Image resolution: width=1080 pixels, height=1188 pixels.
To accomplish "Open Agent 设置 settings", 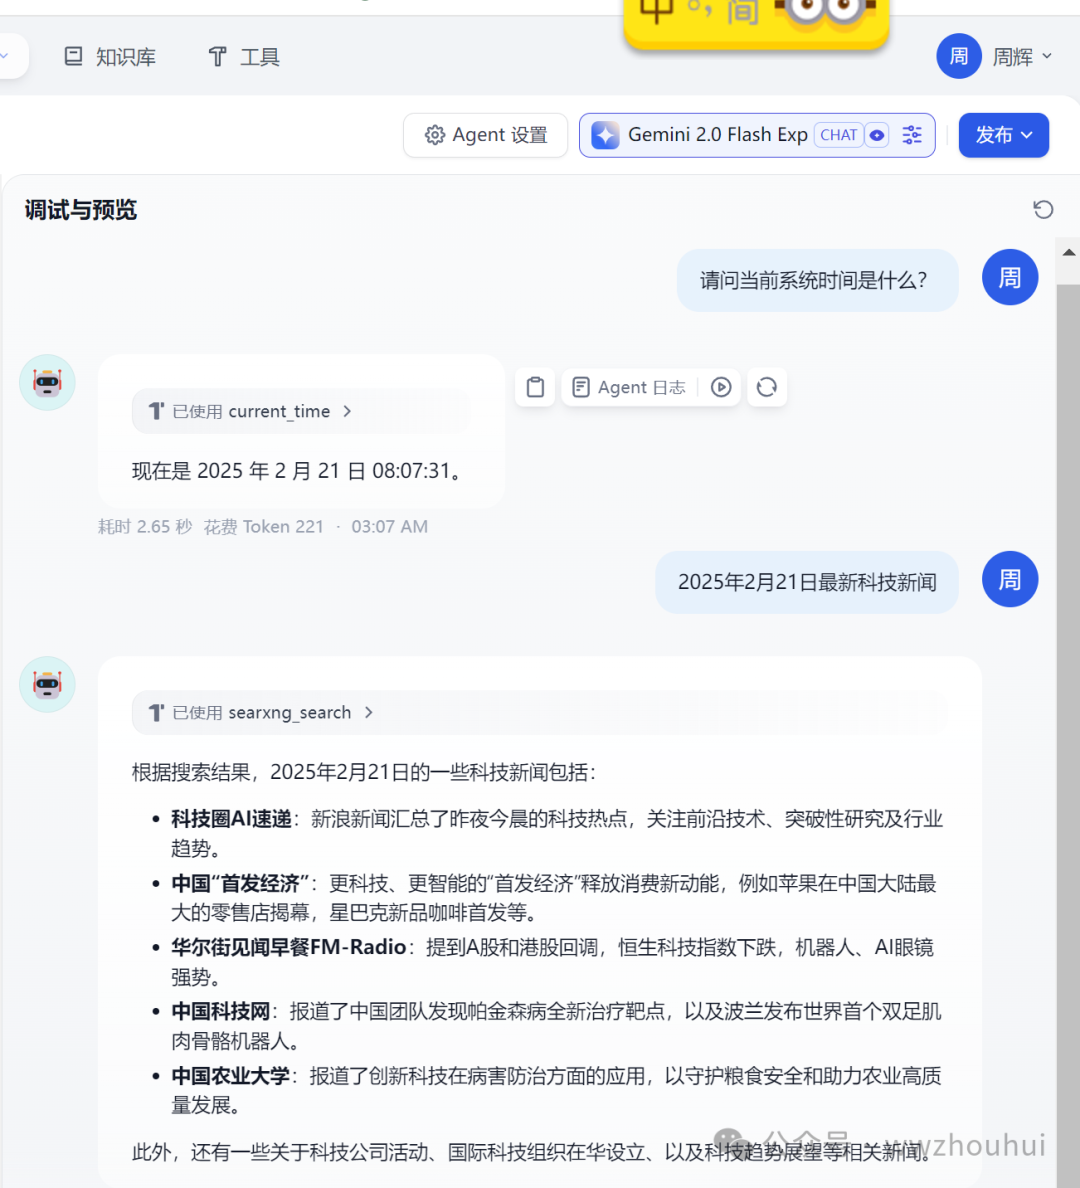I will point(486,135).
